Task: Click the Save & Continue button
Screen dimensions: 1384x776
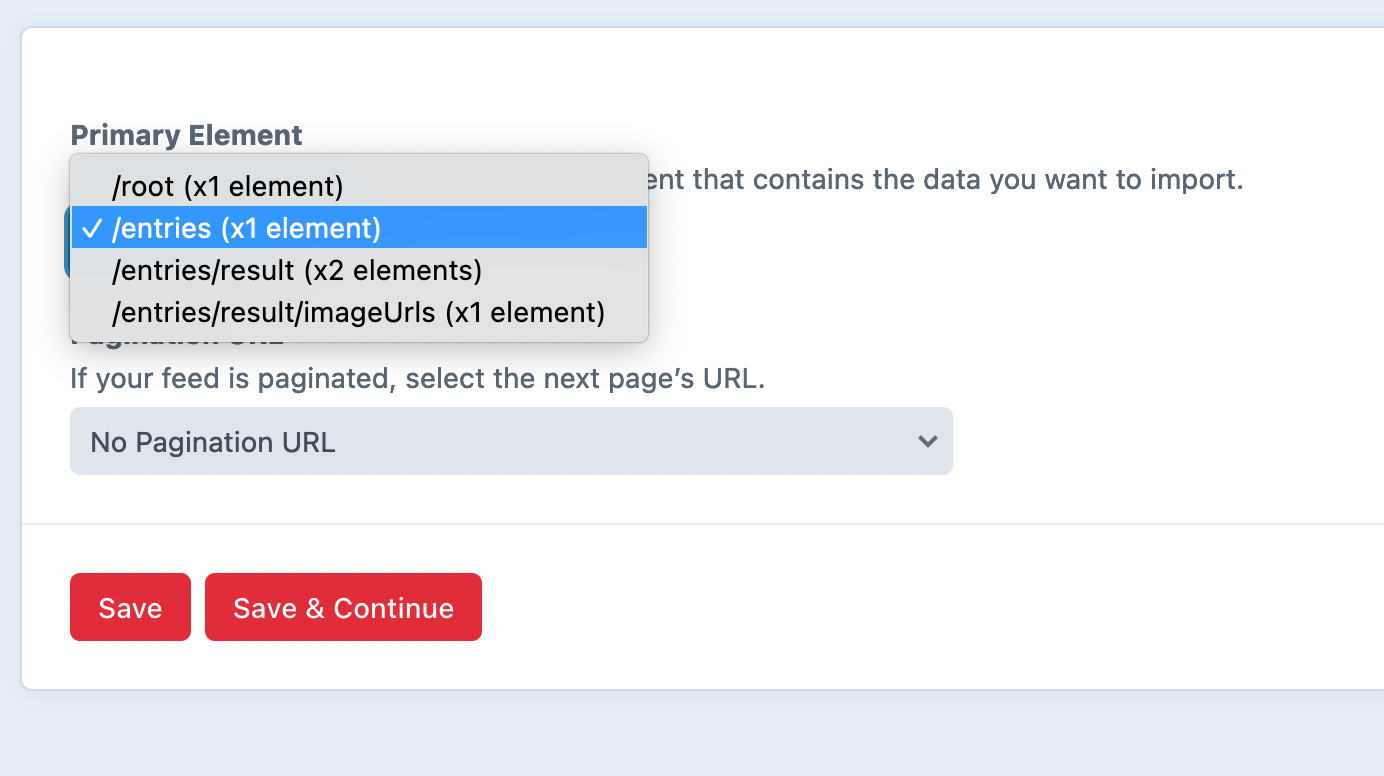Action: tap(343, 606)
